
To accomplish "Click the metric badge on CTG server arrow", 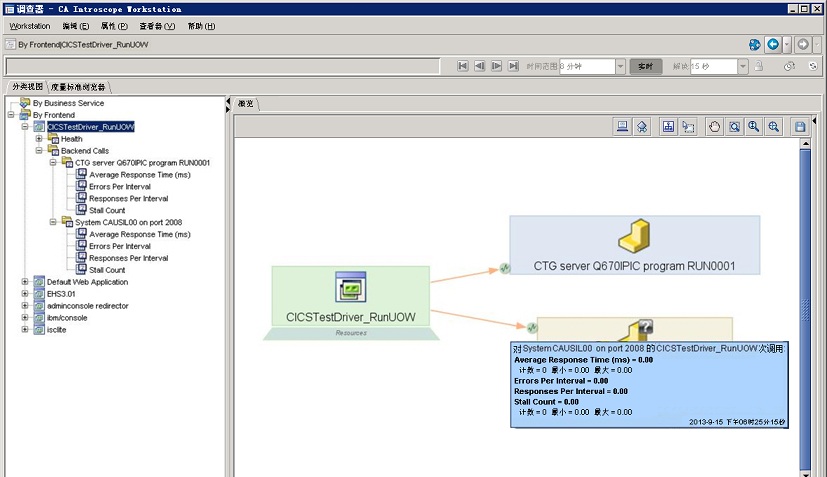I will 505,268.
